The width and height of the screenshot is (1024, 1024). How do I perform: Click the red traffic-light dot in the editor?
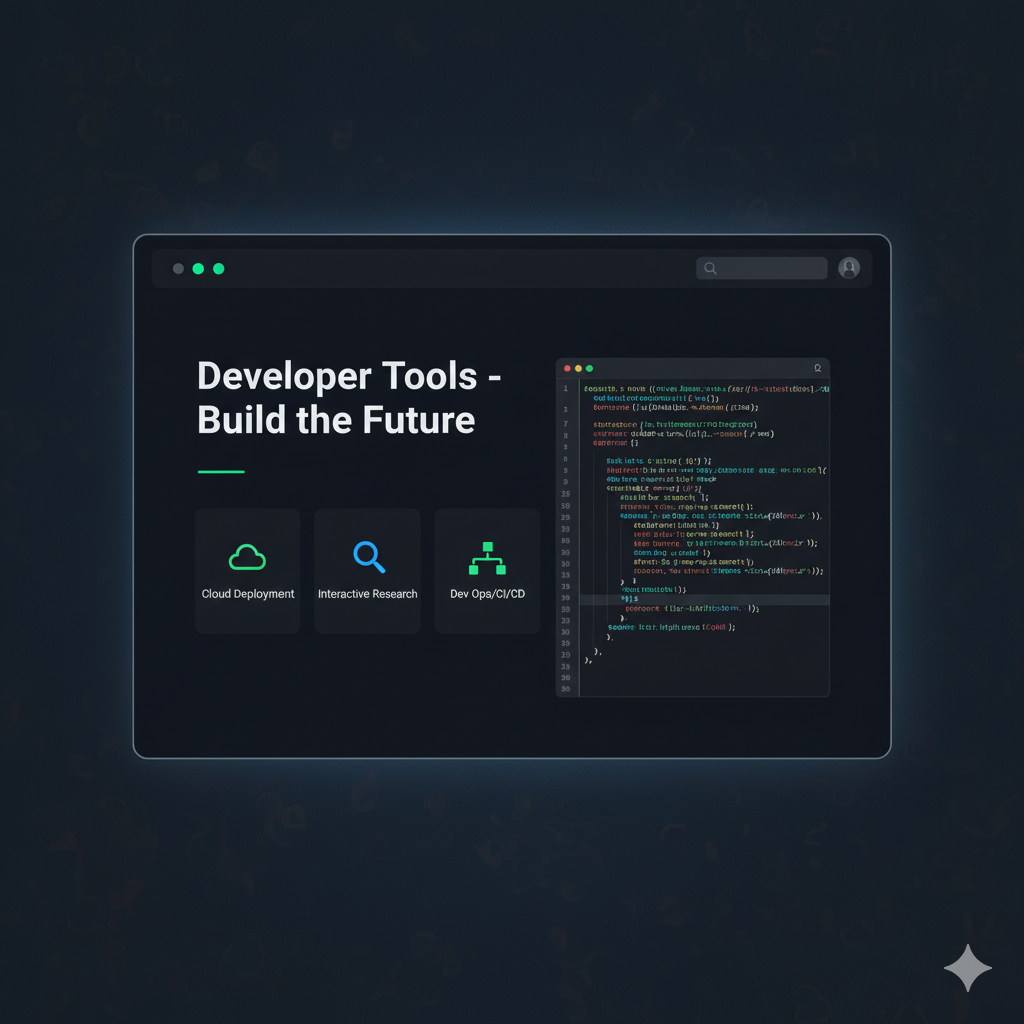click(567, 368)
